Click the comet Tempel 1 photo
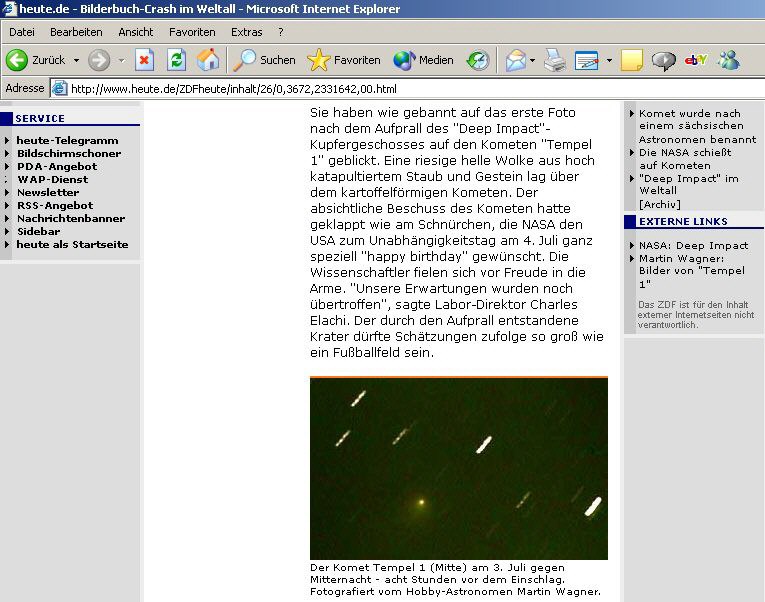Image resolution: width=765 pixels, height=602 pixels. click(458, 468)
